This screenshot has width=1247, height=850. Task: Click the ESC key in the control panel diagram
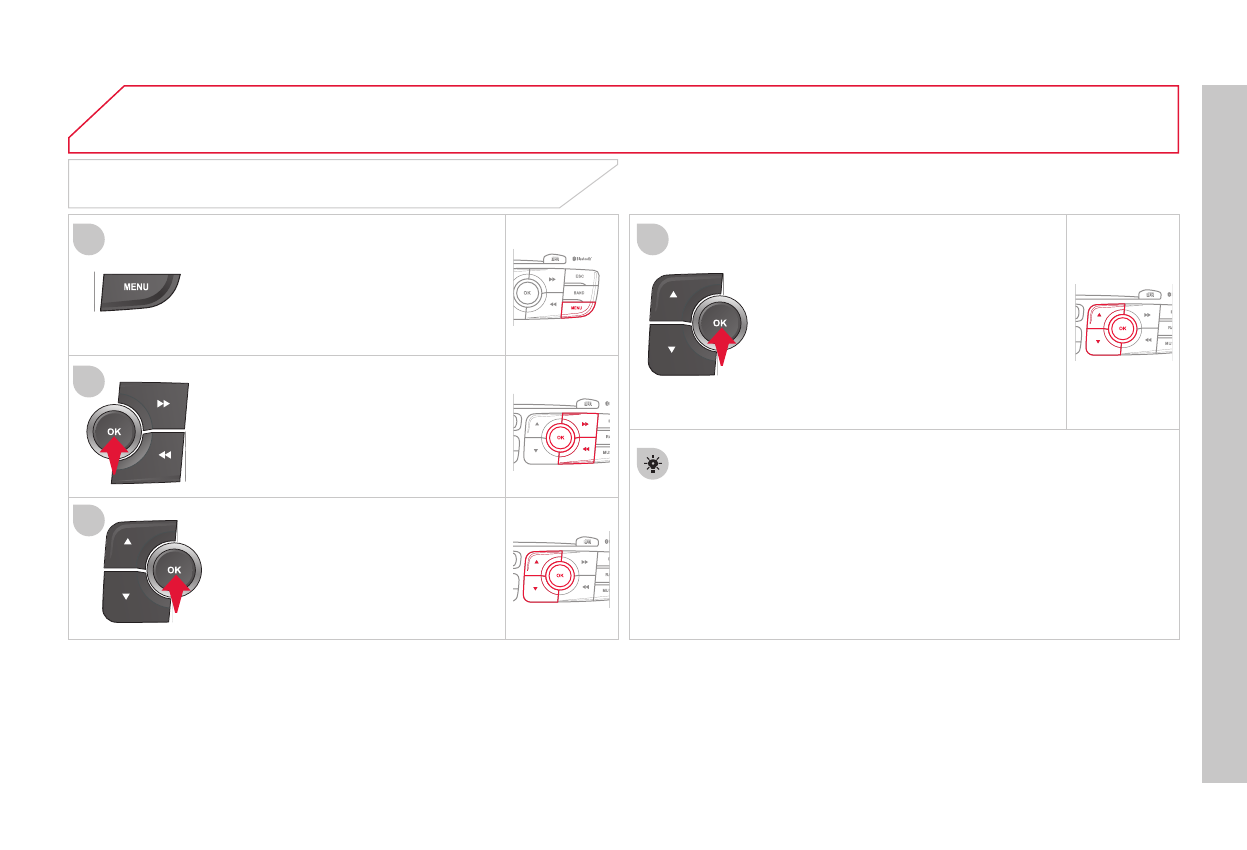tap(580, 274)
